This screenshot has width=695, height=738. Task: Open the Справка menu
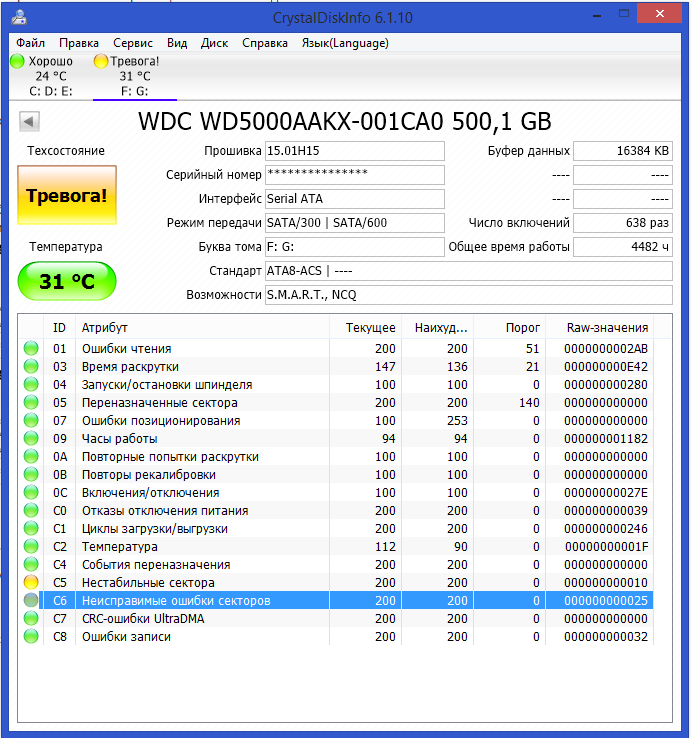click(x=264, y=43)
